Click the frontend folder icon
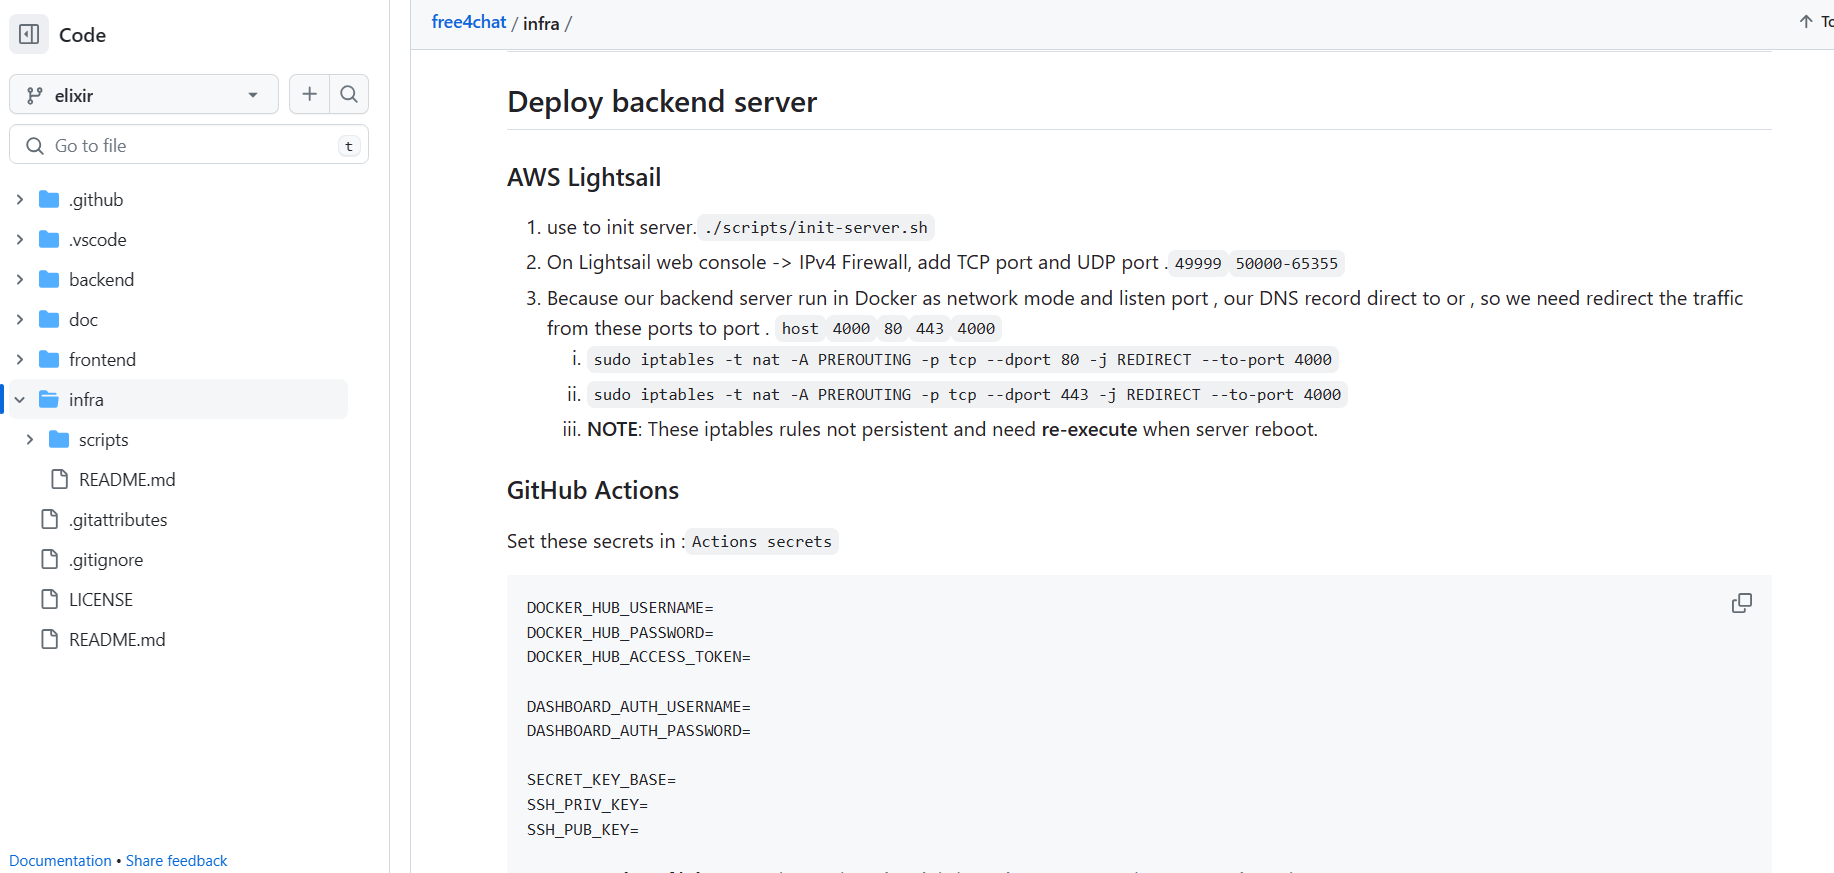The image size is (1834, 873). point(49,359)
